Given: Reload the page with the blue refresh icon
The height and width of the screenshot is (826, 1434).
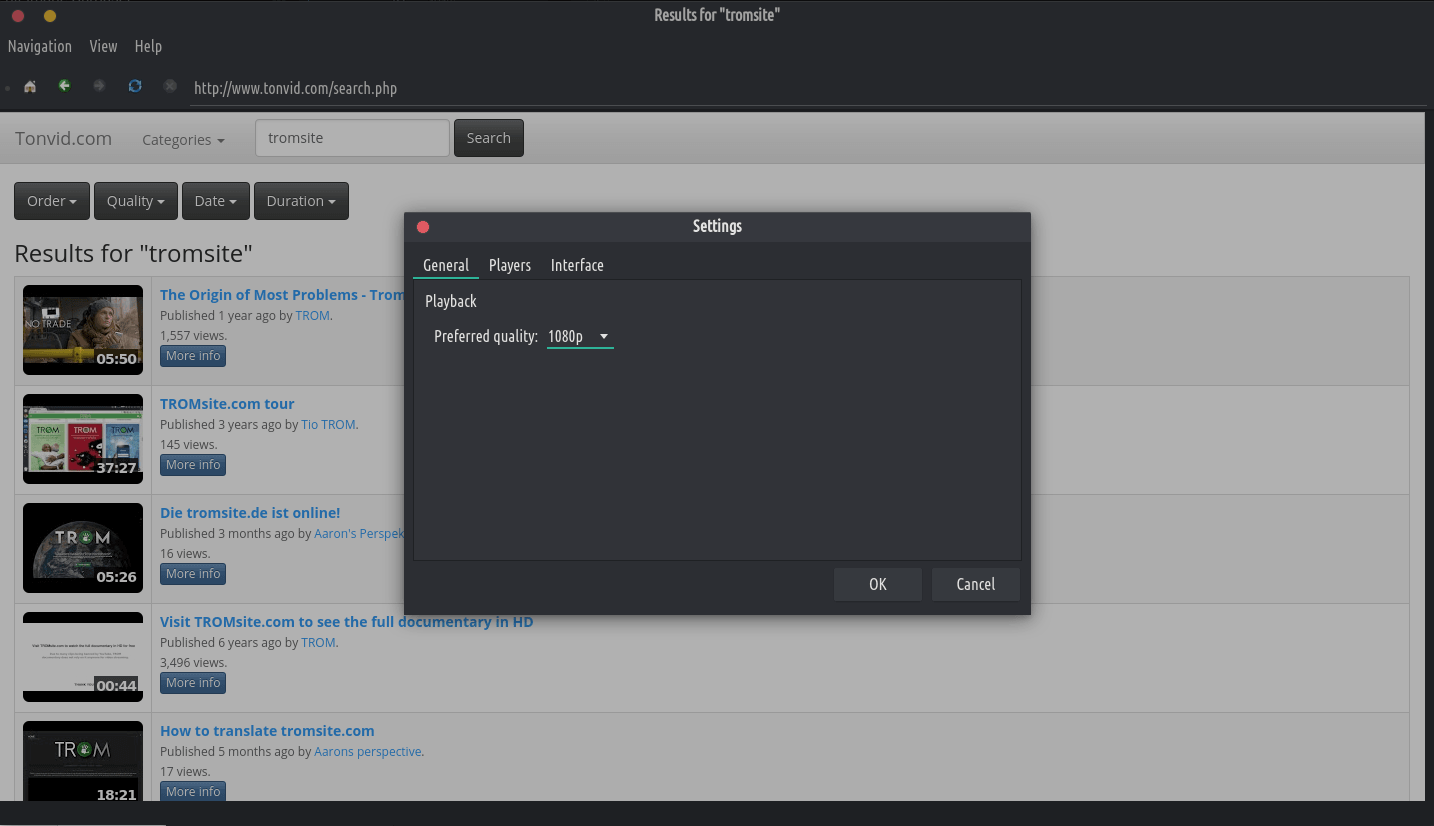Looking at the screenshot, I should [135, 86].
